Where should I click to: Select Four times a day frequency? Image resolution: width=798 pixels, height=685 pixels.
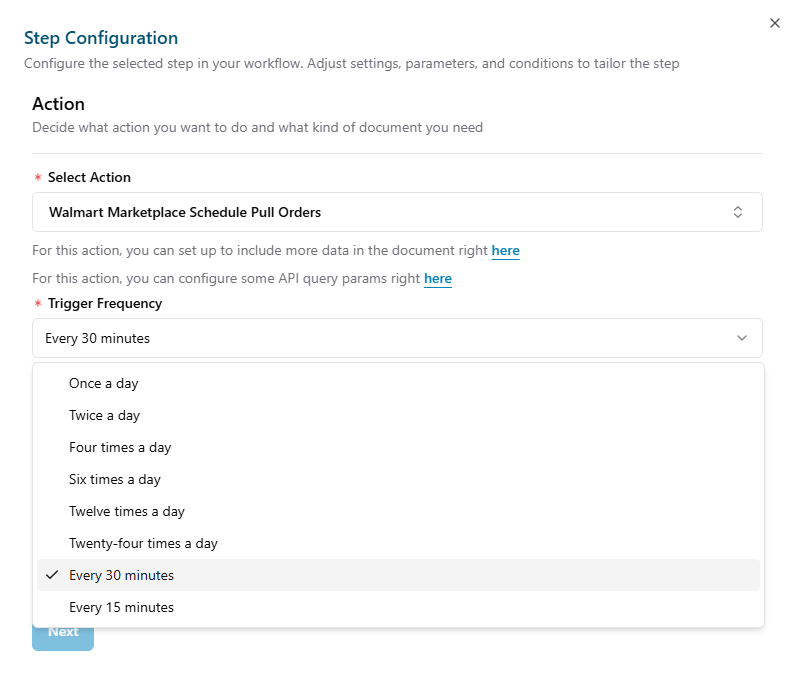point(398,447)
